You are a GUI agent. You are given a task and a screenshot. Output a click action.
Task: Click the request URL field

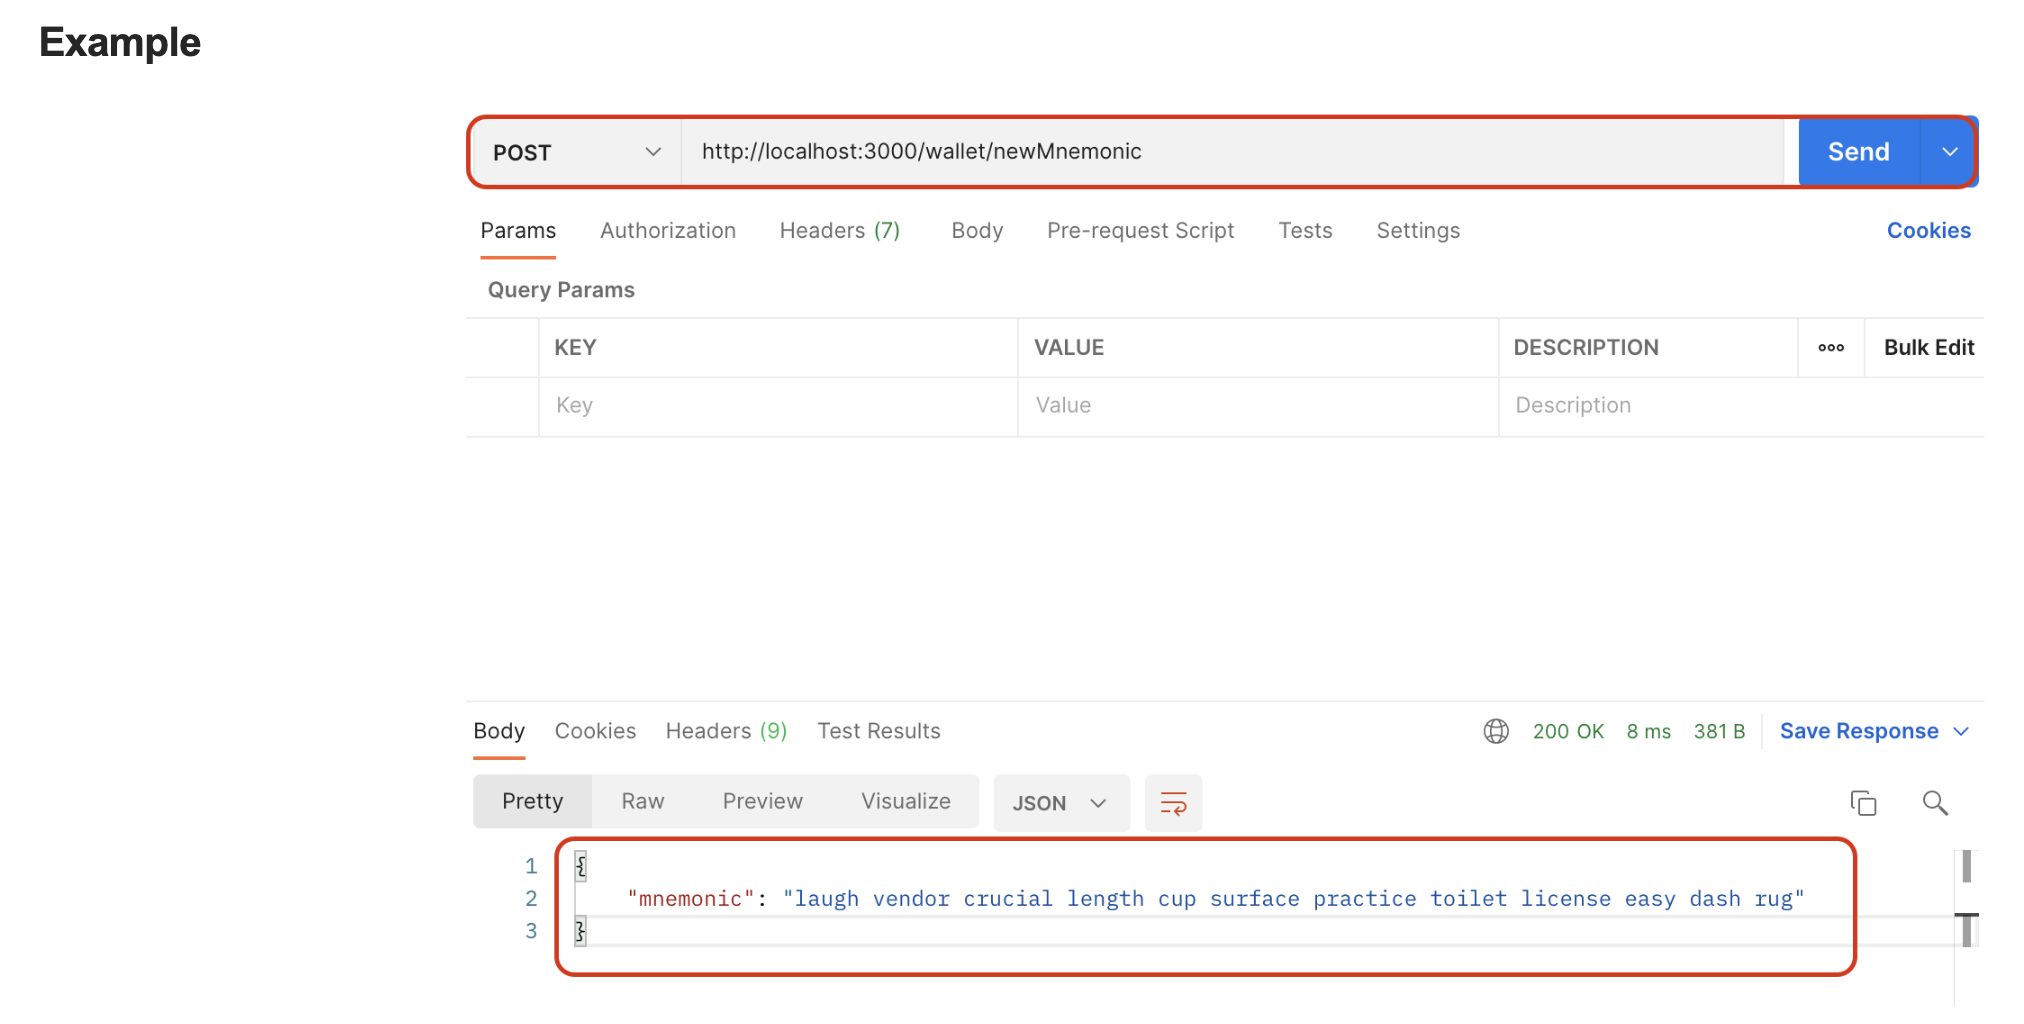tap(1230, 152)
